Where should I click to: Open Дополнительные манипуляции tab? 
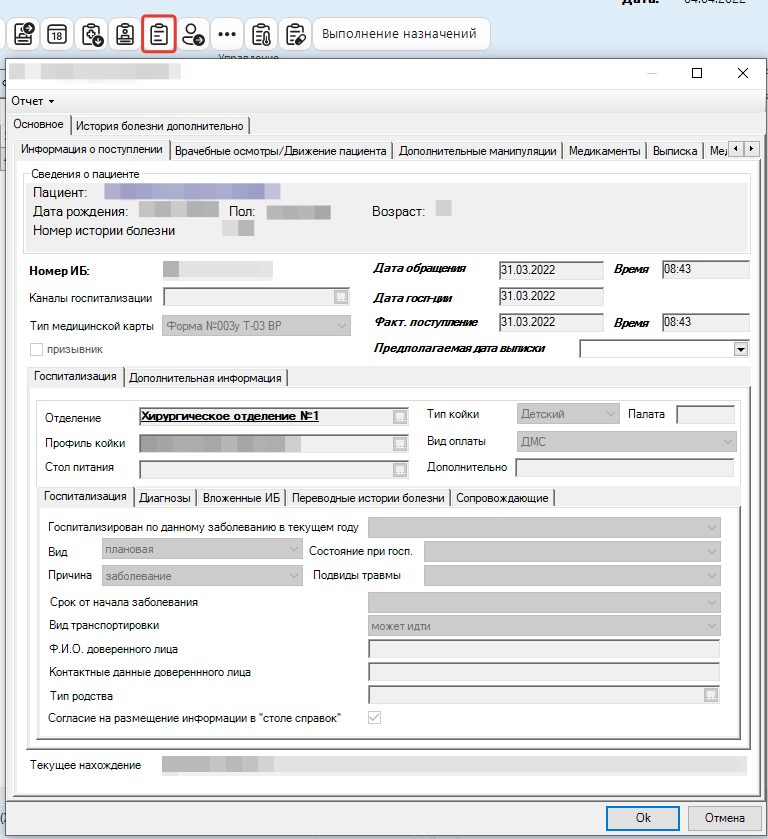[477, 151]
